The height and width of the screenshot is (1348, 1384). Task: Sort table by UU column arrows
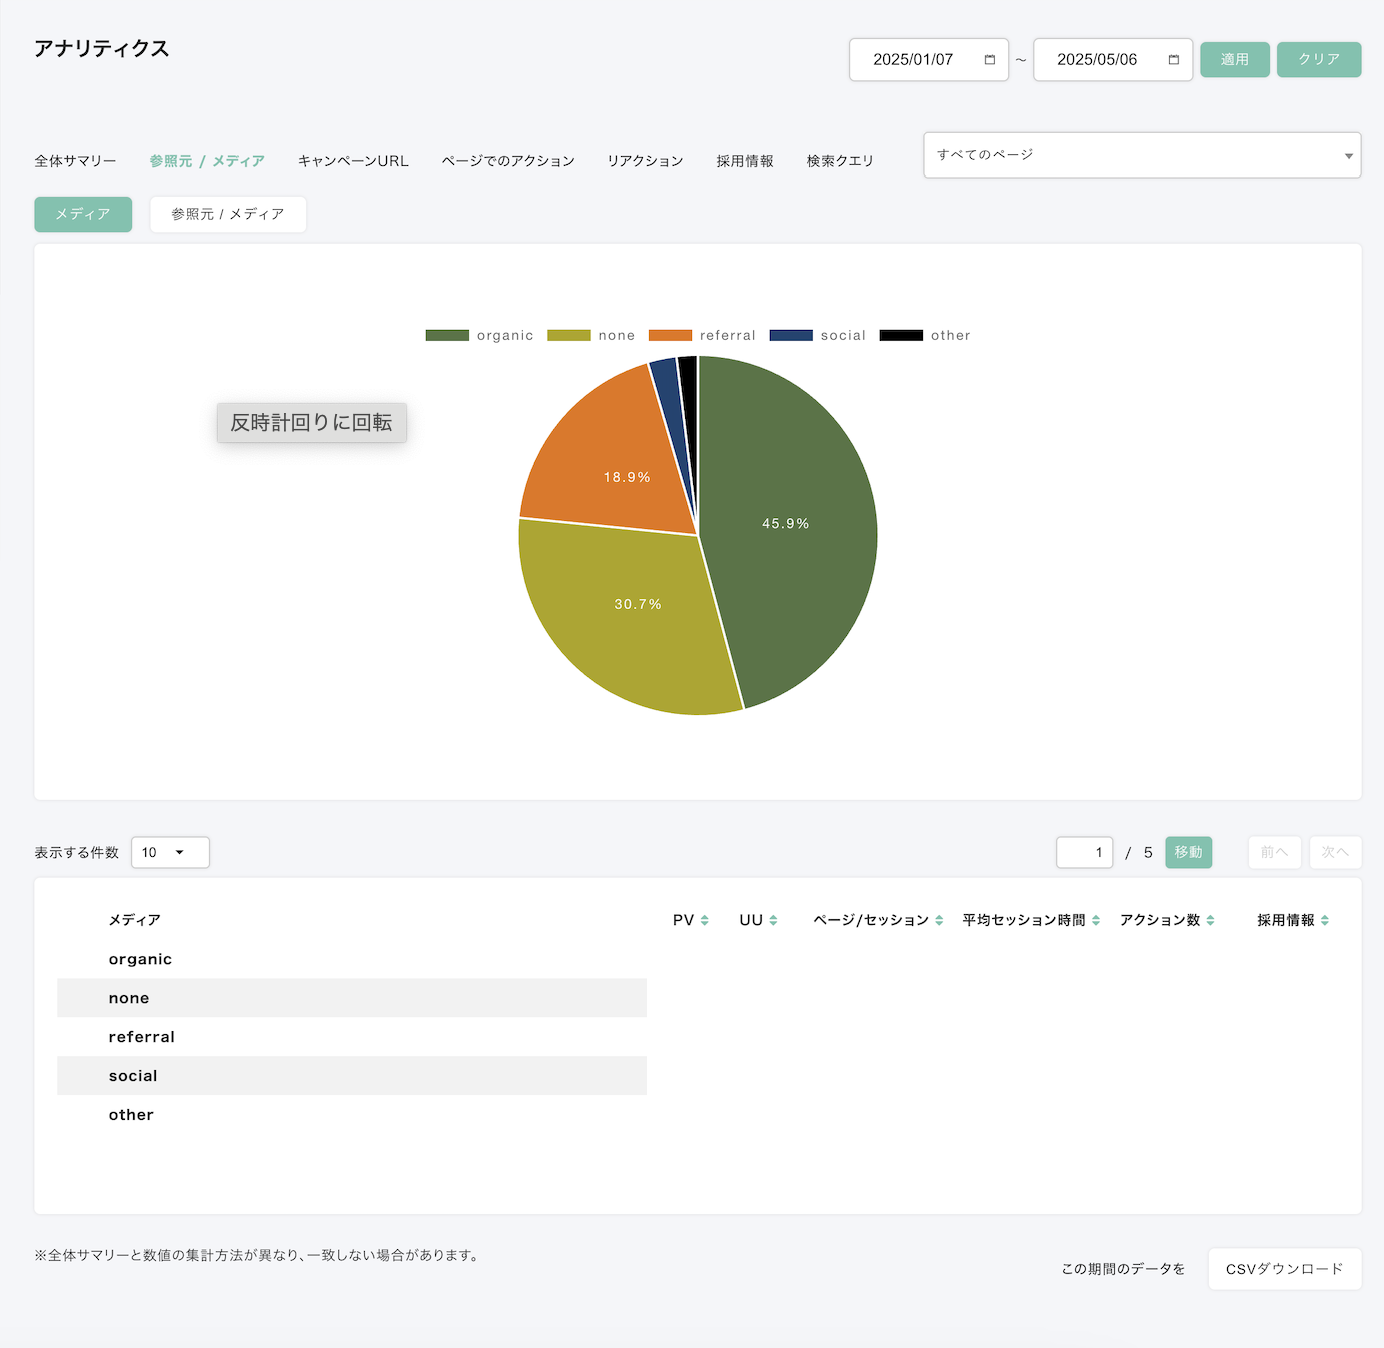(x=773, y=920)
